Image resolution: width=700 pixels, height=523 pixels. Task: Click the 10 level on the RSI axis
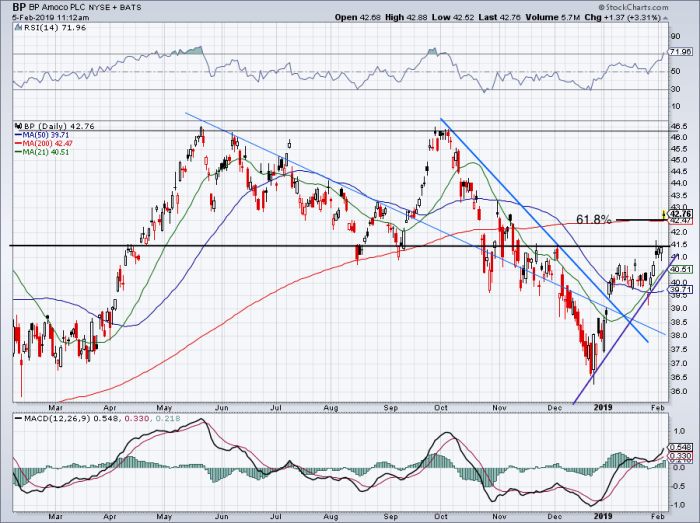click(x=675, y=106)
